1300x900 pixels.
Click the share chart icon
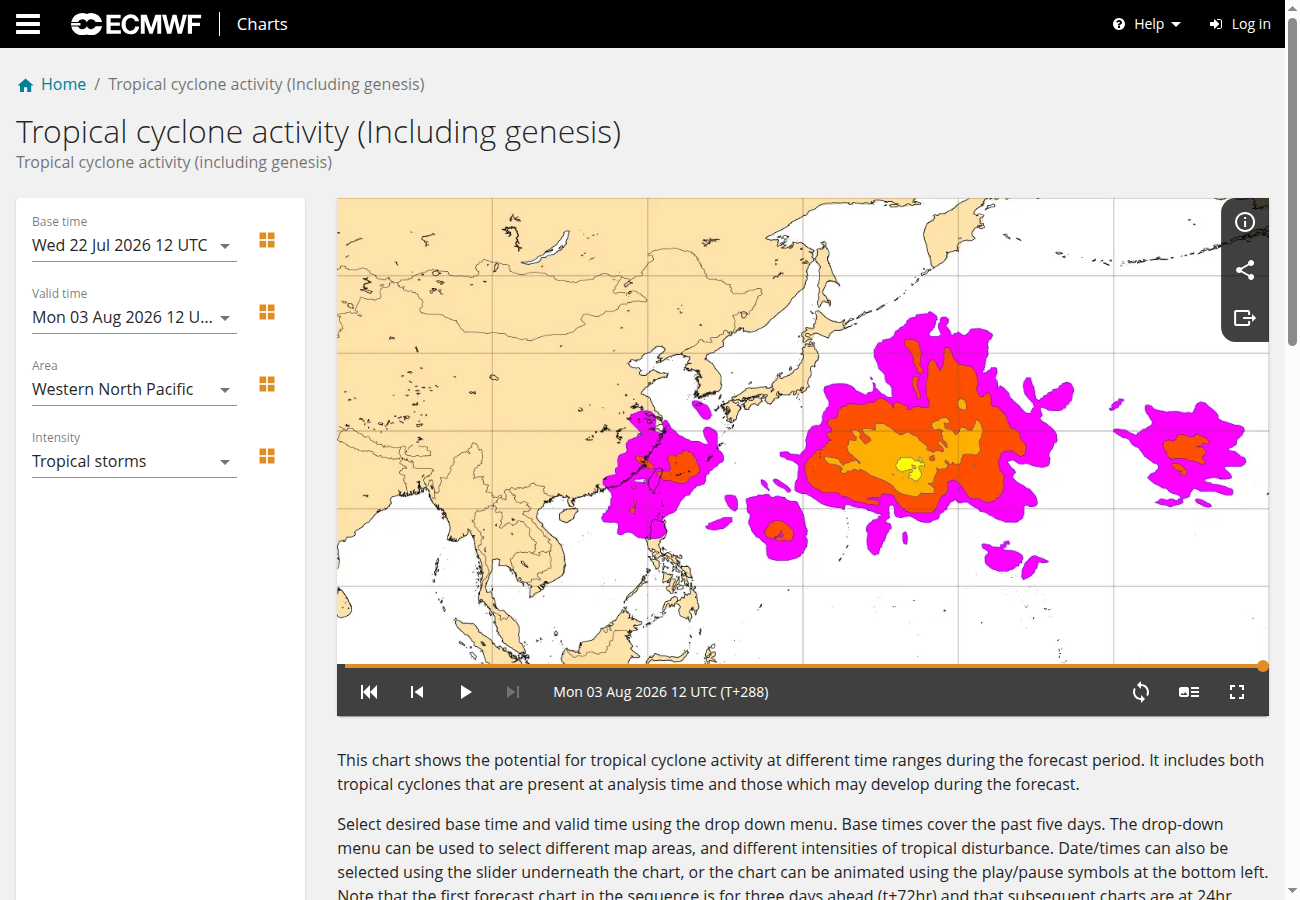click(1245, 270)
